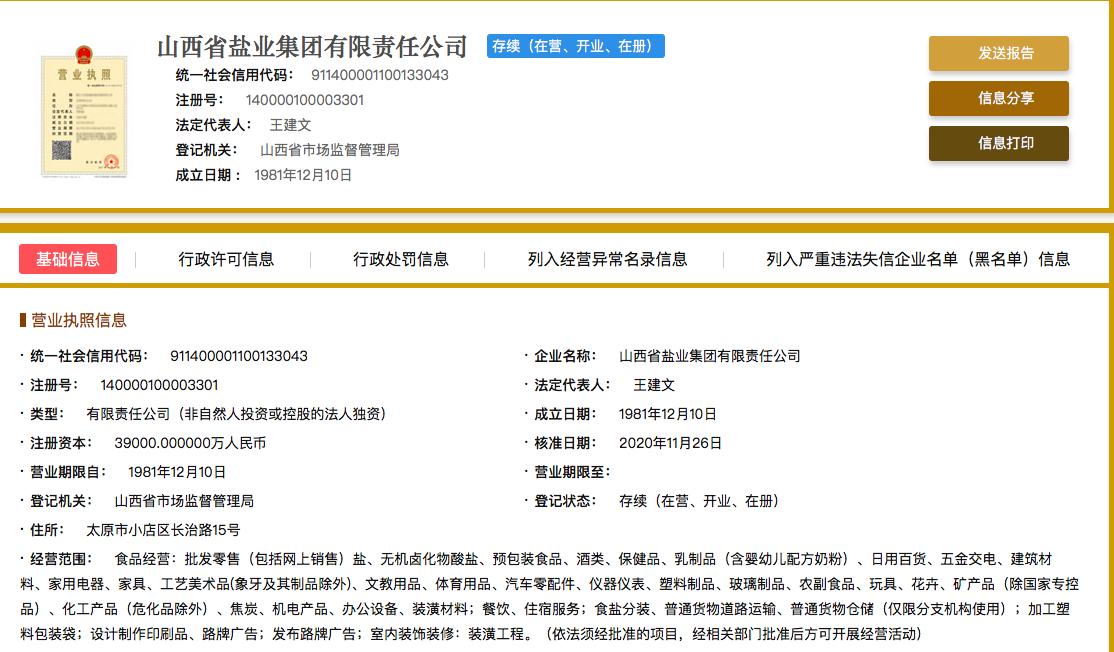Click registered capital 39000.000000万人民币
1114x652 pixels.
190,443
